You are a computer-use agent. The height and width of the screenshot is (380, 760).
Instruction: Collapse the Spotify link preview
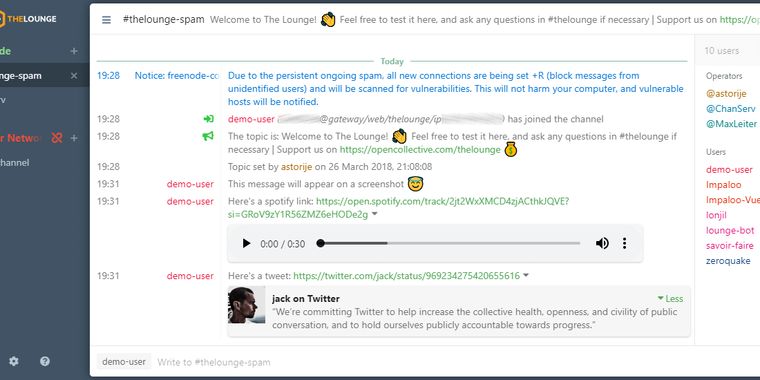click(x=374, y=214)
